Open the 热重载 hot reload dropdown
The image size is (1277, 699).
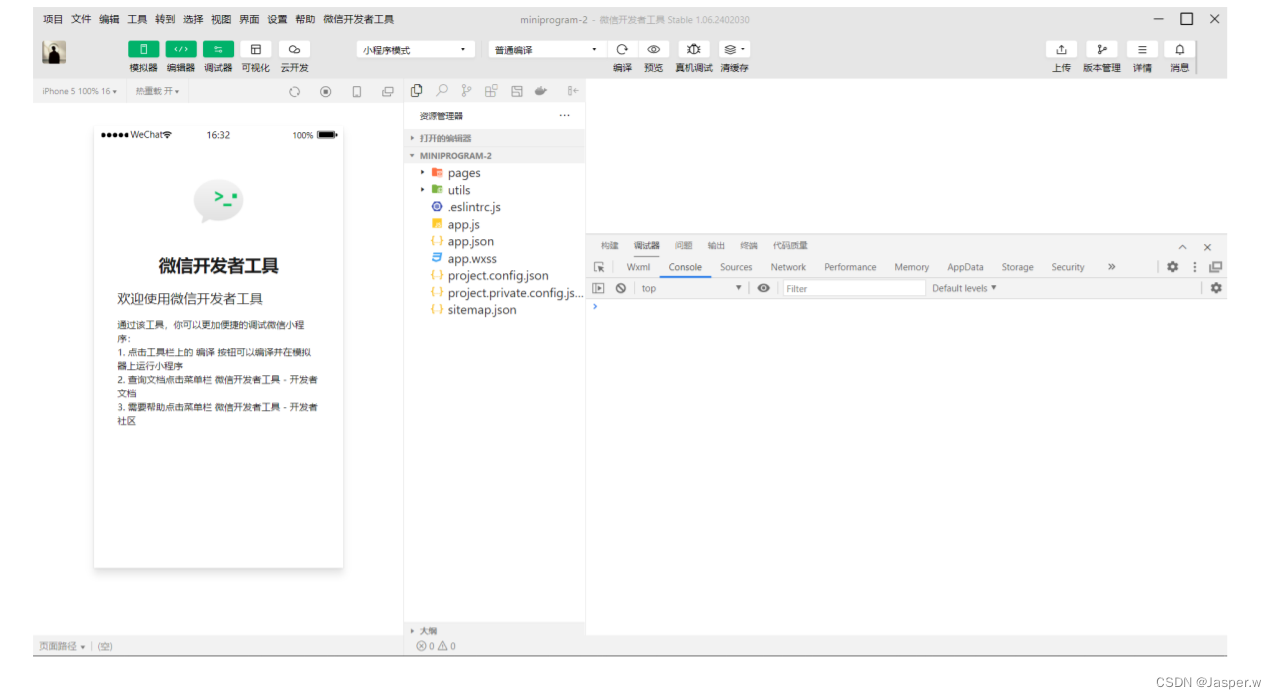(x=158, y=91)
